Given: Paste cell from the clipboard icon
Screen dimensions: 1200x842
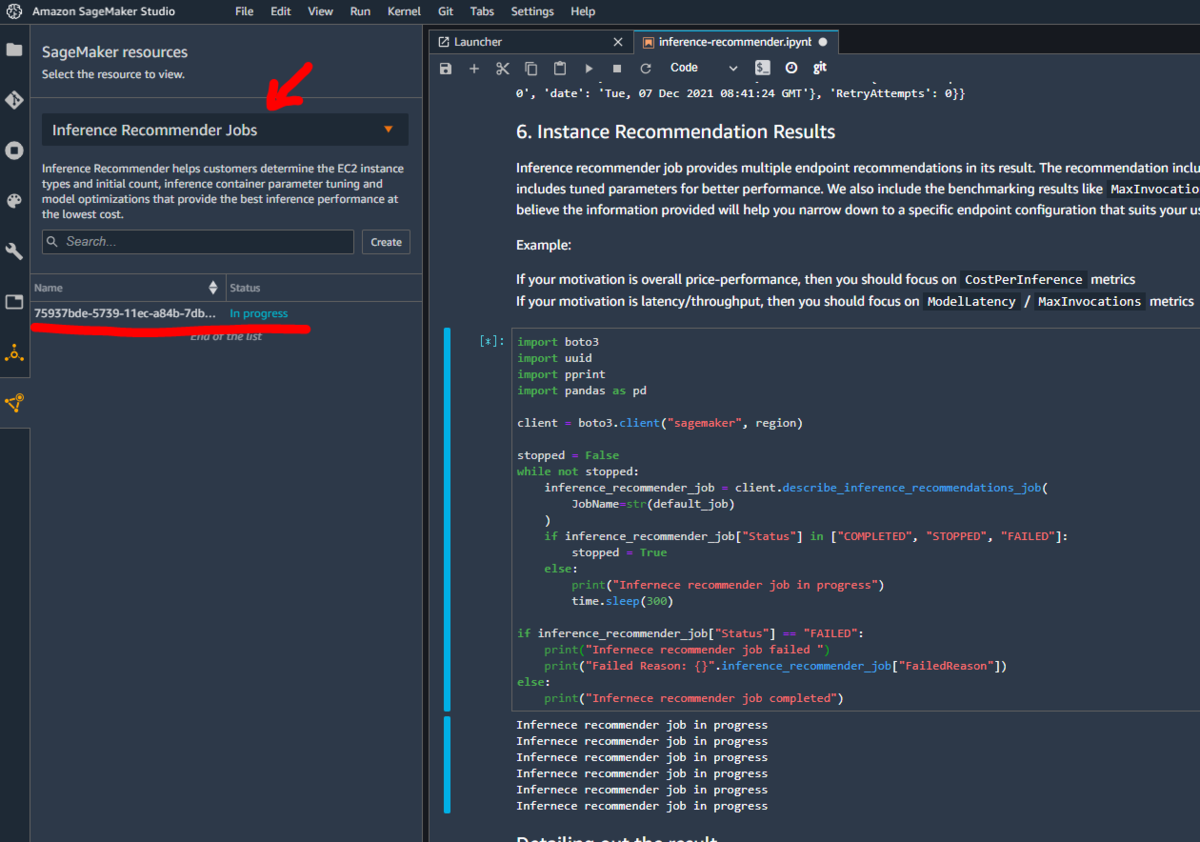Looking at the screenshot, I should (x=560, y=68).
